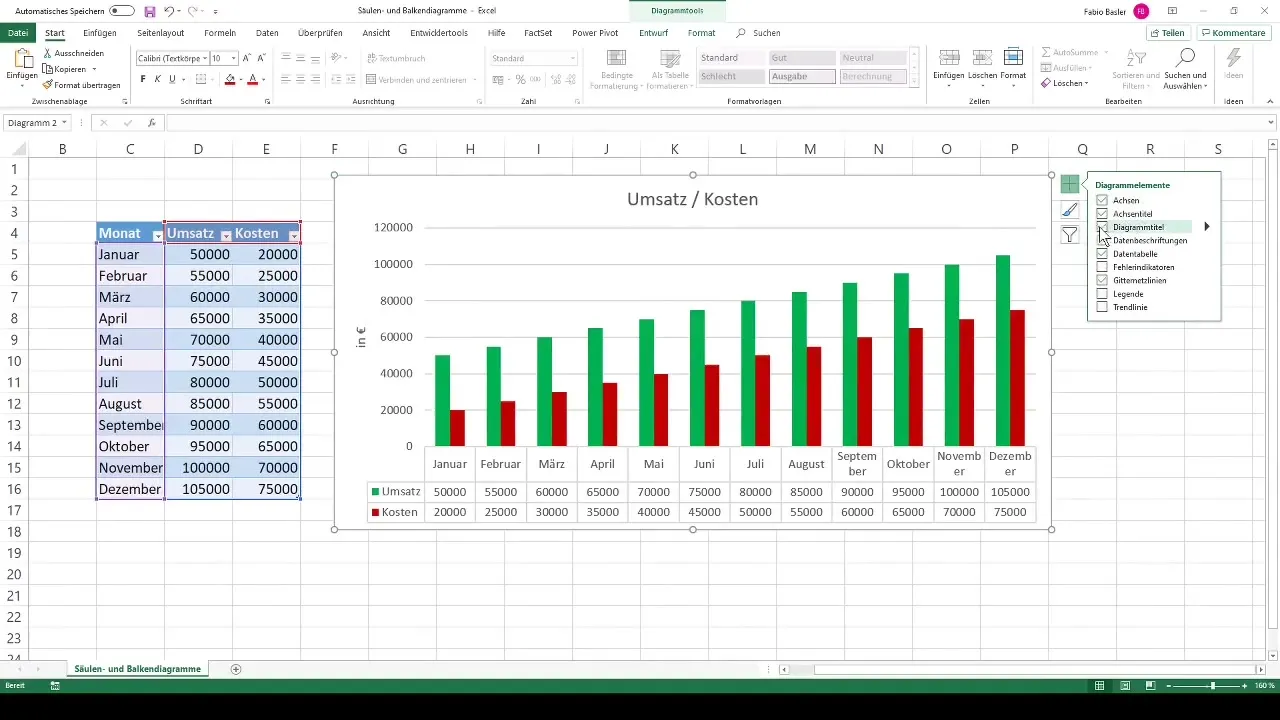This screenshot has height=720, width=1280.
Task: Switch to Formeln ribbon tab
Action: [220, 33]
